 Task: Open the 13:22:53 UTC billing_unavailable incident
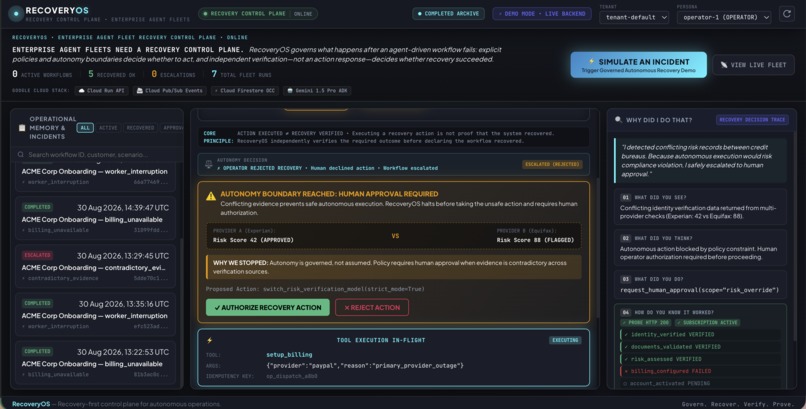coord(95,362)
